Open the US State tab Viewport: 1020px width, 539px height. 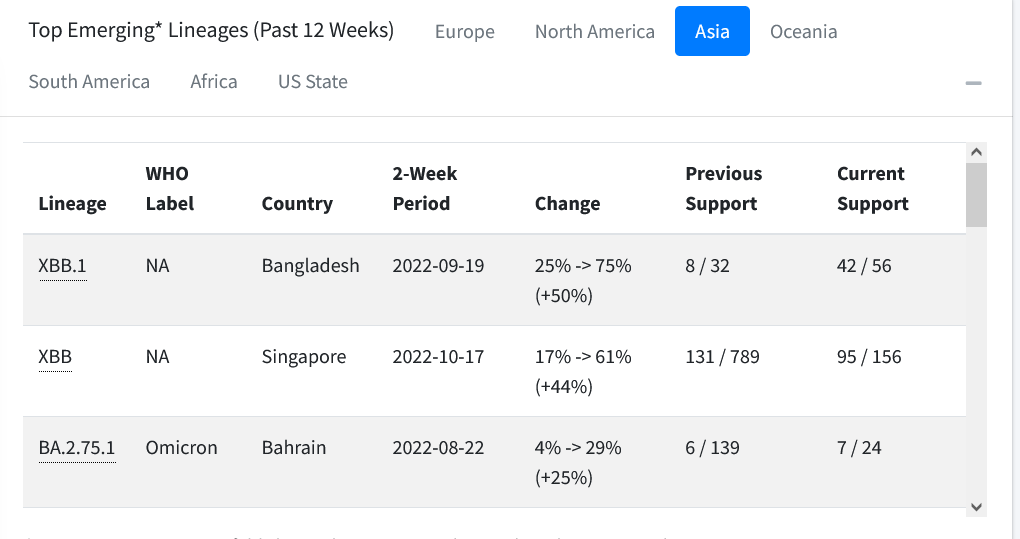point(313,81)
